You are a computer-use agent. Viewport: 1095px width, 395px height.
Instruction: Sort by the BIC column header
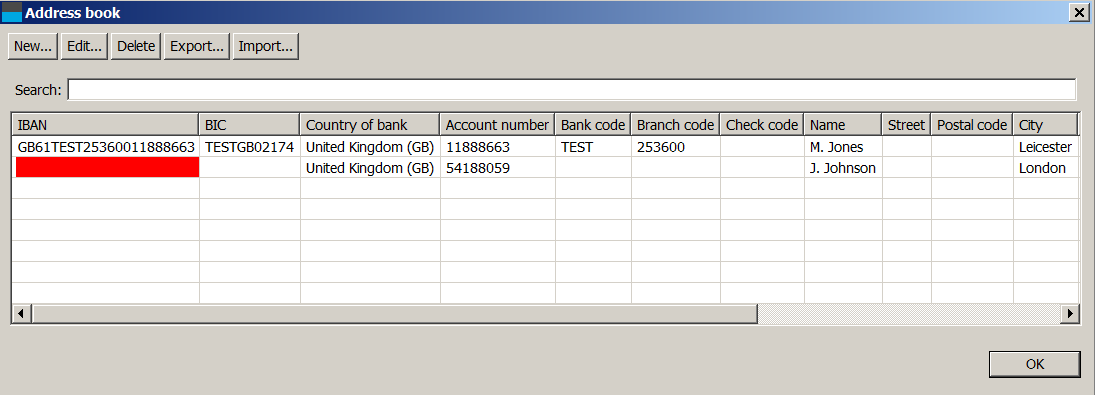(249, 125)
